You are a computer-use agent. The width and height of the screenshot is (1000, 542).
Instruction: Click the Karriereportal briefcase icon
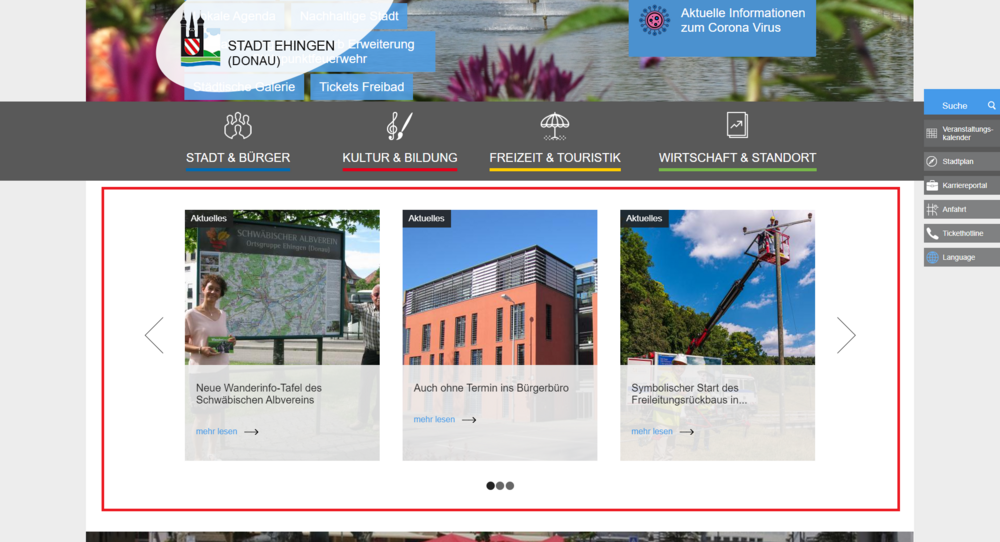[x=932, y=186]
